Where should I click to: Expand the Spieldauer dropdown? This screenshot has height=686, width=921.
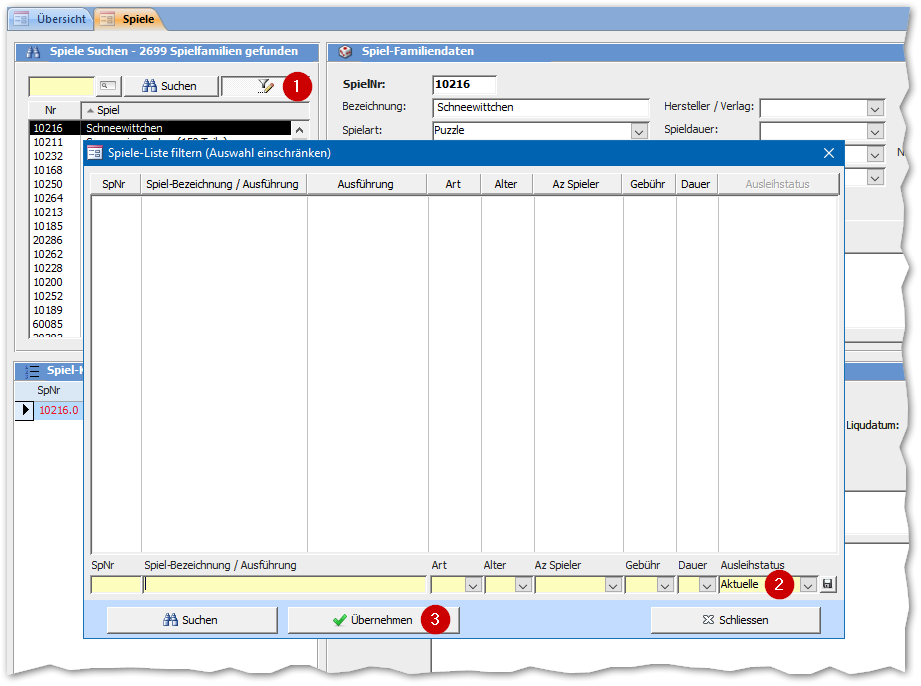point(875,131)
